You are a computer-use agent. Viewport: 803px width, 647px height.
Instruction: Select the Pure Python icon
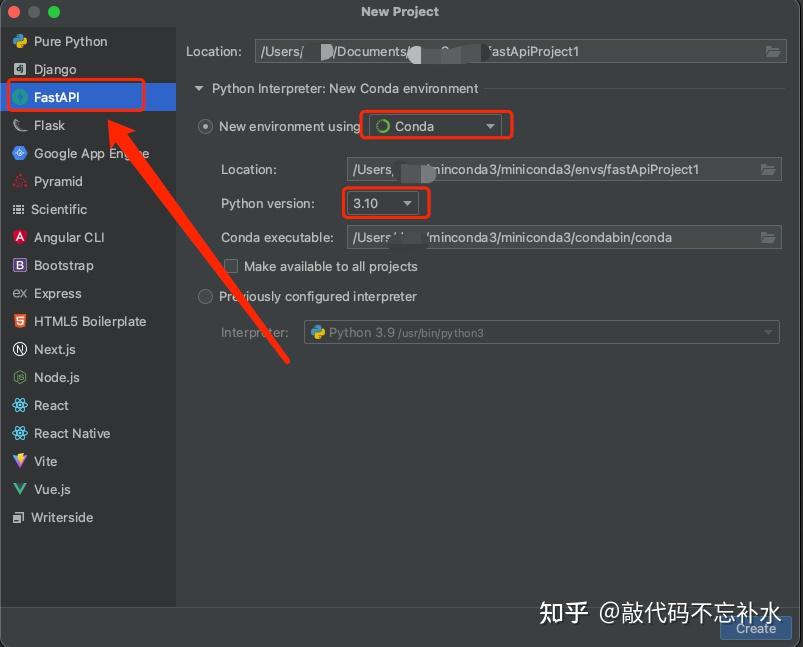[20, 41]
